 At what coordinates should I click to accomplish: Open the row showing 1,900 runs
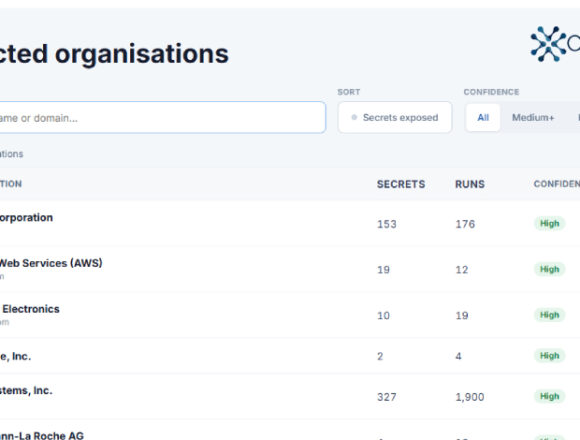coord(290,396)
